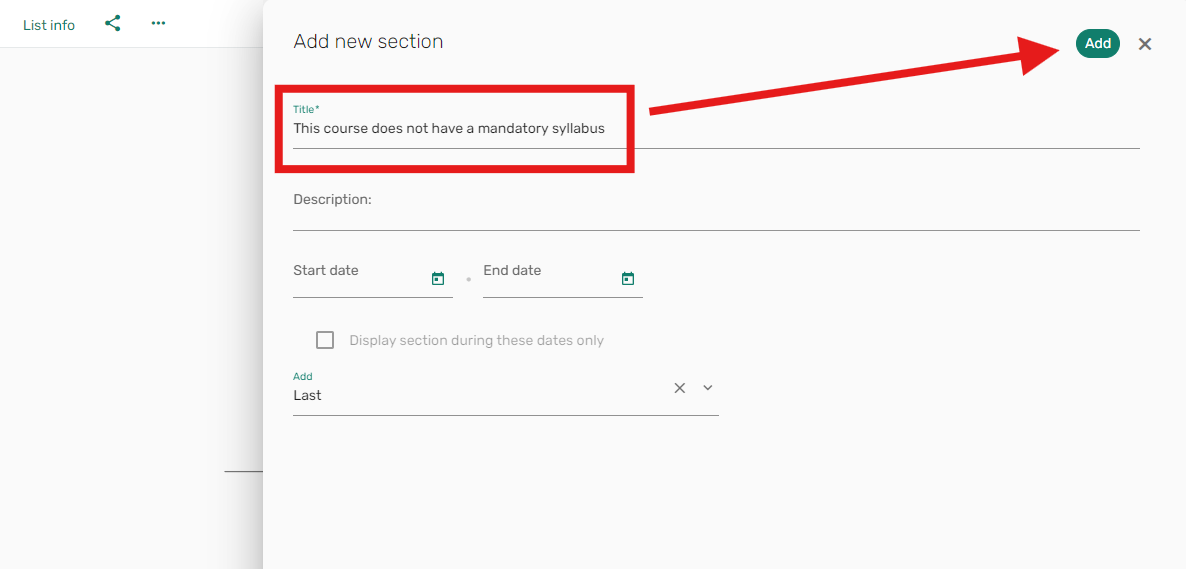Click the dimmed page area beside the panel
Screen dimensions: 1186x569
(x=131, y=303)
